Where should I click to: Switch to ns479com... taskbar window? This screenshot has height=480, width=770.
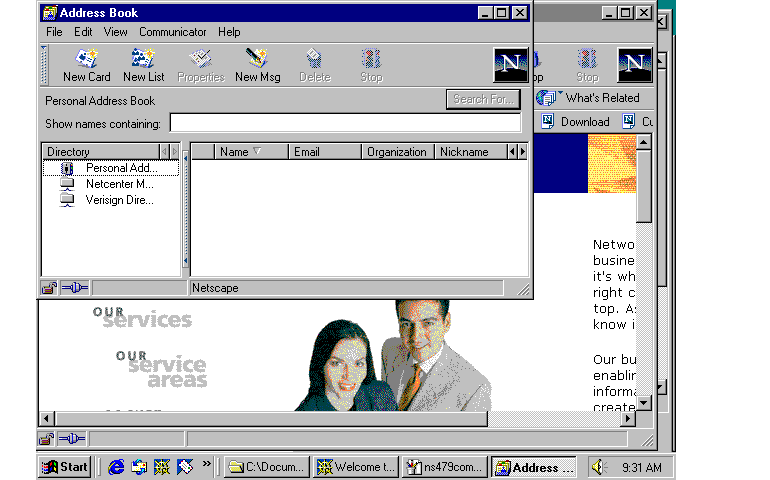445,467
